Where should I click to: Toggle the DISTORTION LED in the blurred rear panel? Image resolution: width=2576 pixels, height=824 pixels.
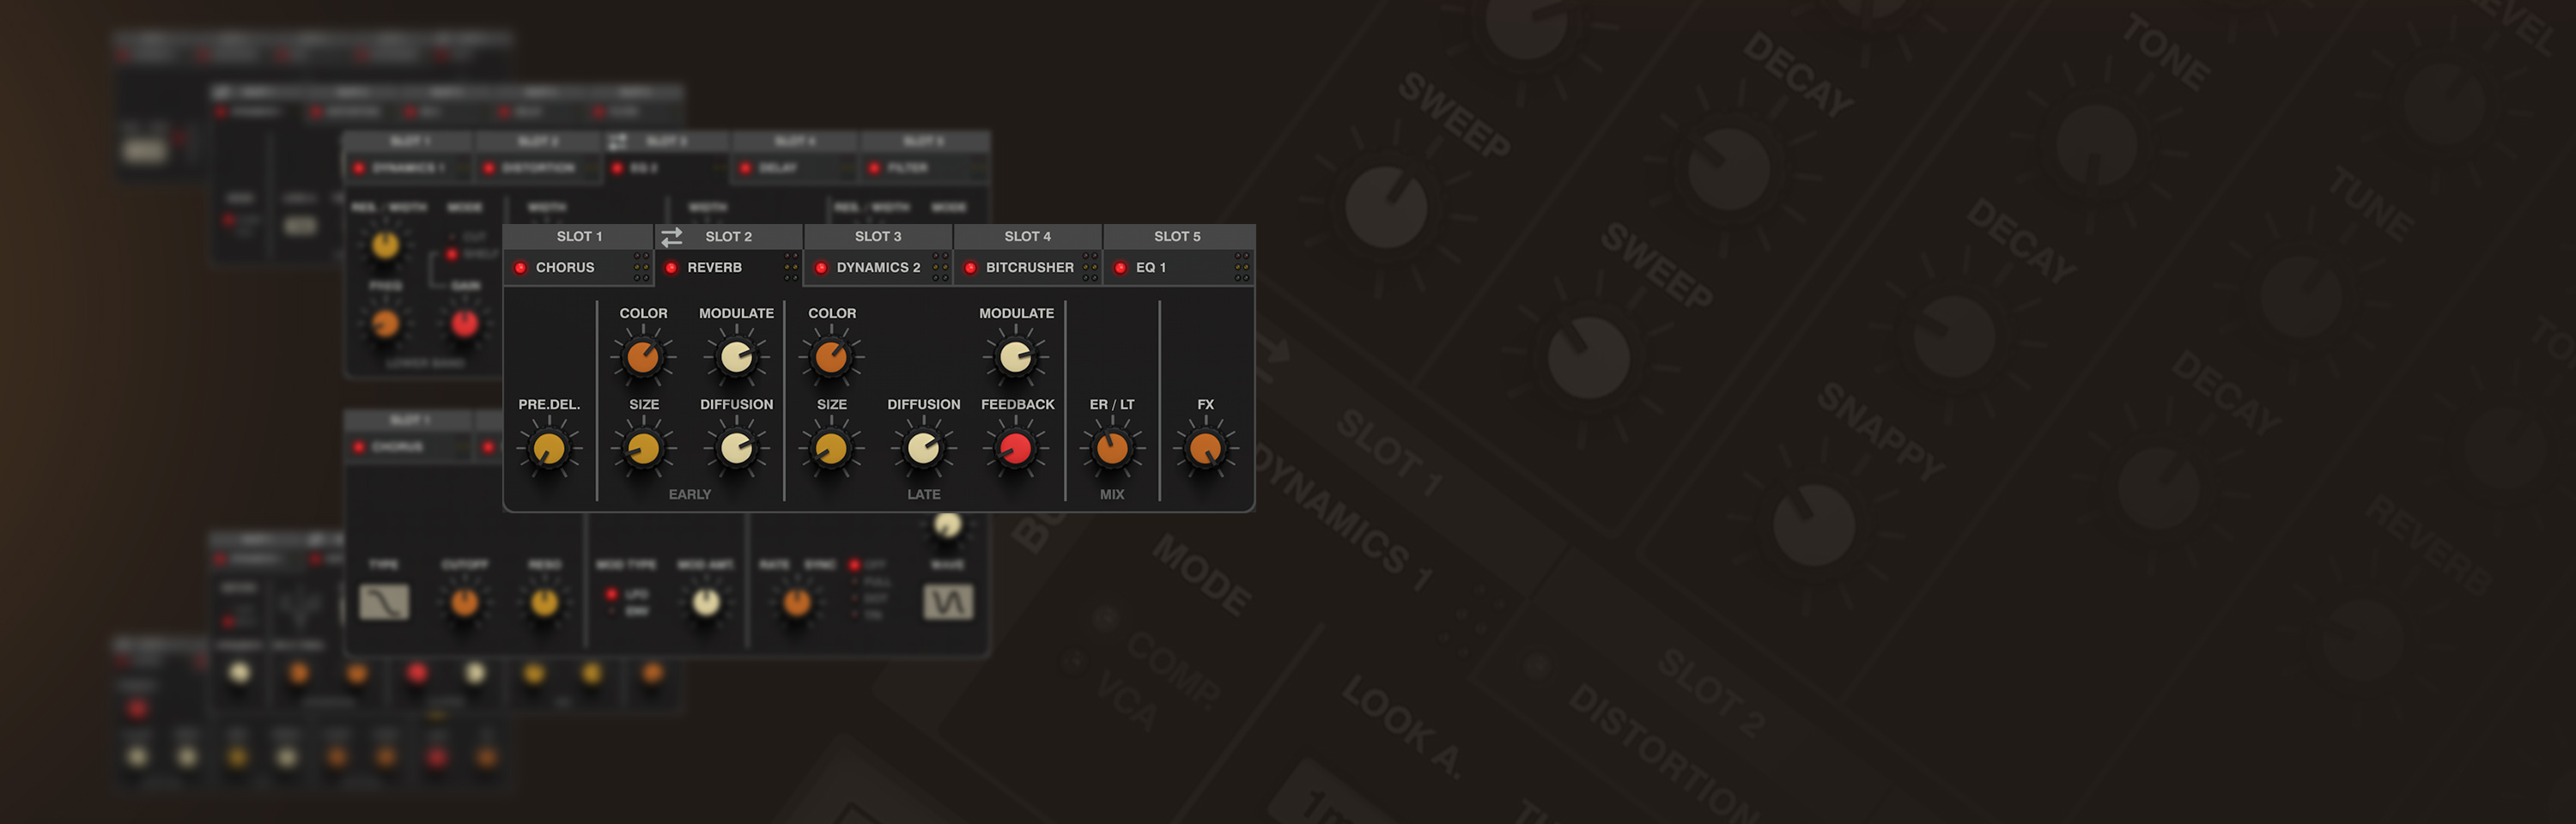(x=488, y=168)
